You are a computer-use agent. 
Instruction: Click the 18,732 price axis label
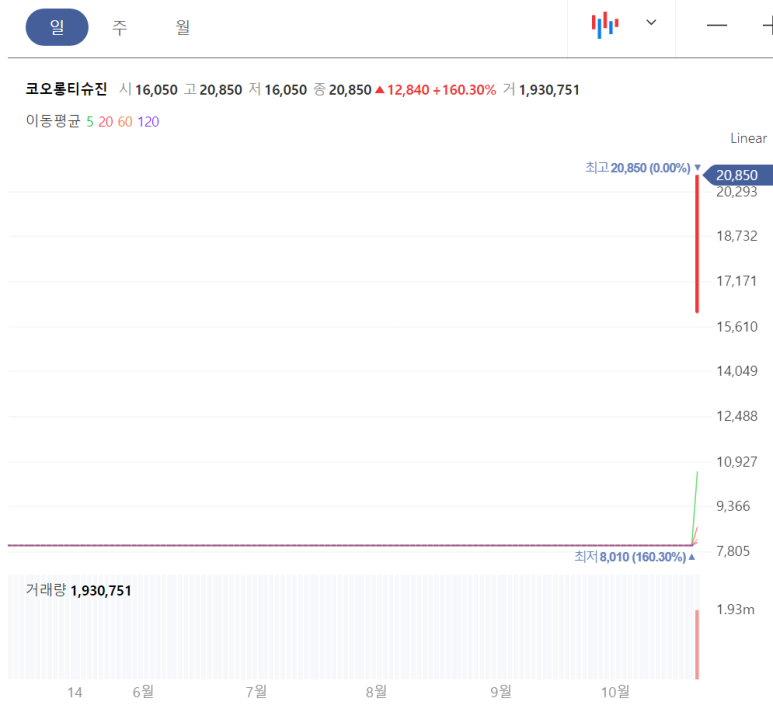point(737,236)
